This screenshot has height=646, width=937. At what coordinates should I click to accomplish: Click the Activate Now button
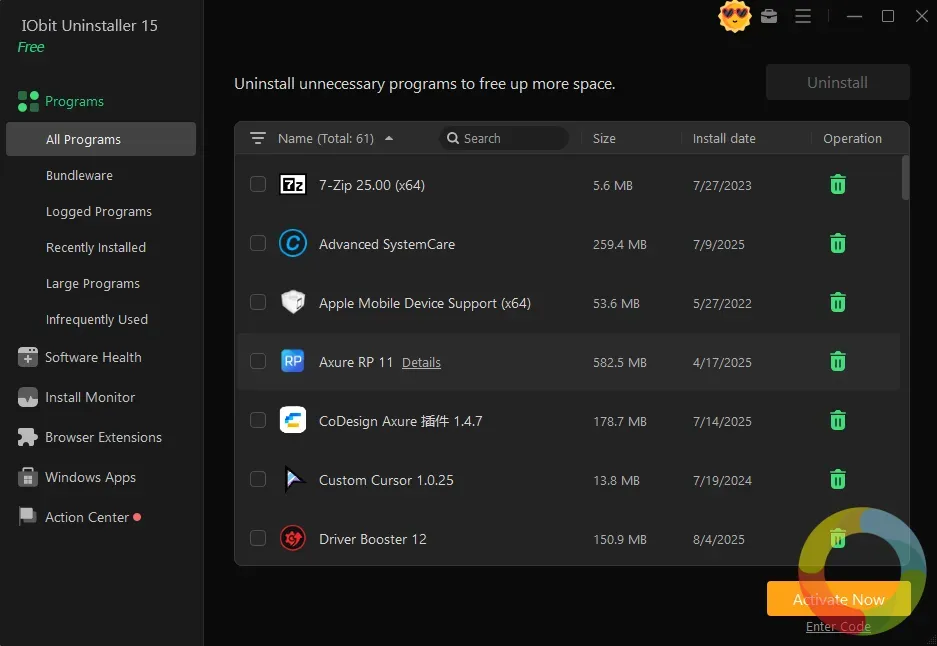pyautogui.click(x=838, y=599)
